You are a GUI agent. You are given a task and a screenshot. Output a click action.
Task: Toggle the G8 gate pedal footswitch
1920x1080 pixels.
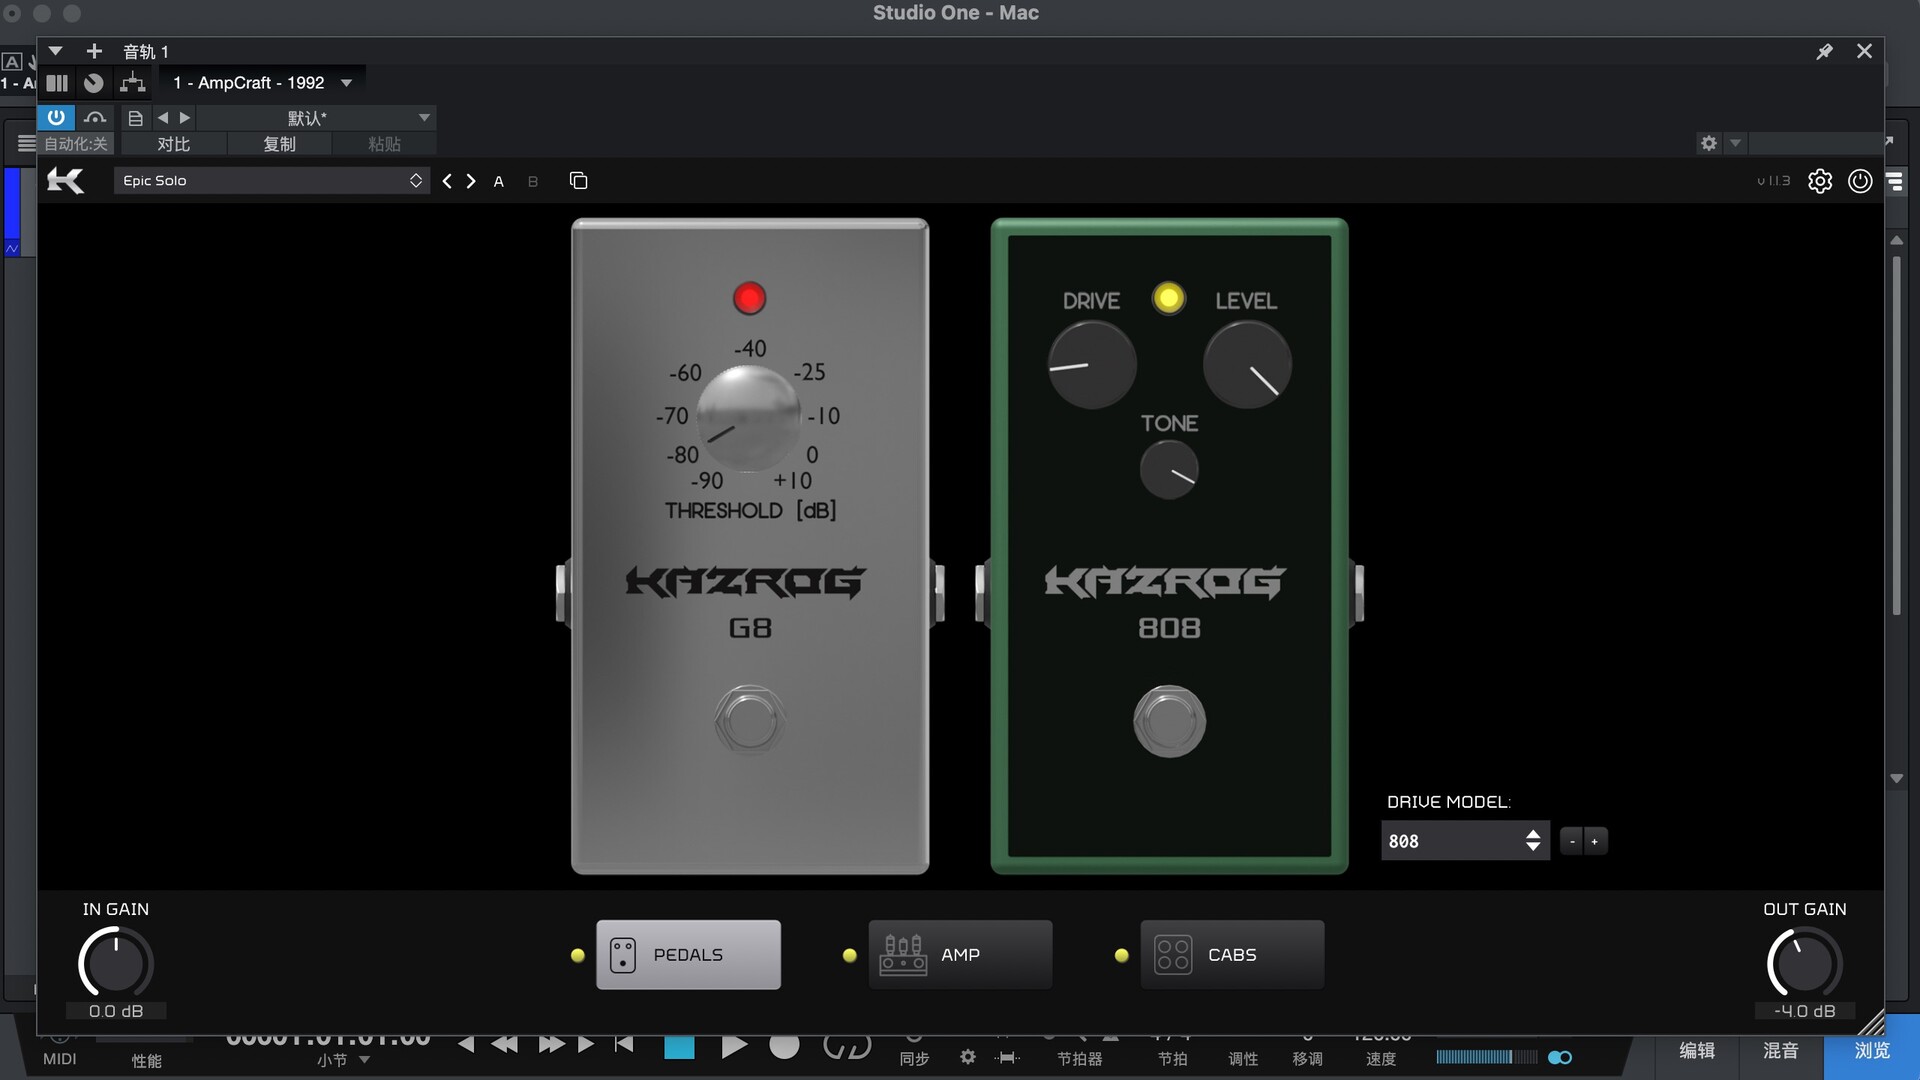(749, 721)
